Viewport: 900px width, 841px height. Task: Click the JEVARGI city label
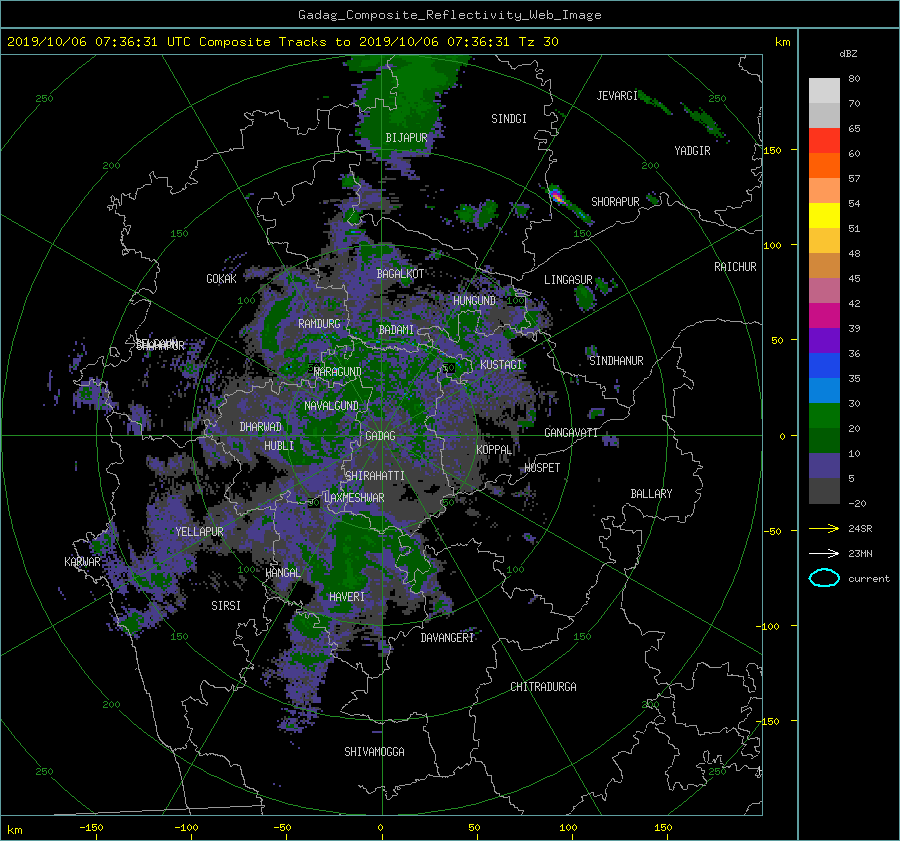[617, 96]
